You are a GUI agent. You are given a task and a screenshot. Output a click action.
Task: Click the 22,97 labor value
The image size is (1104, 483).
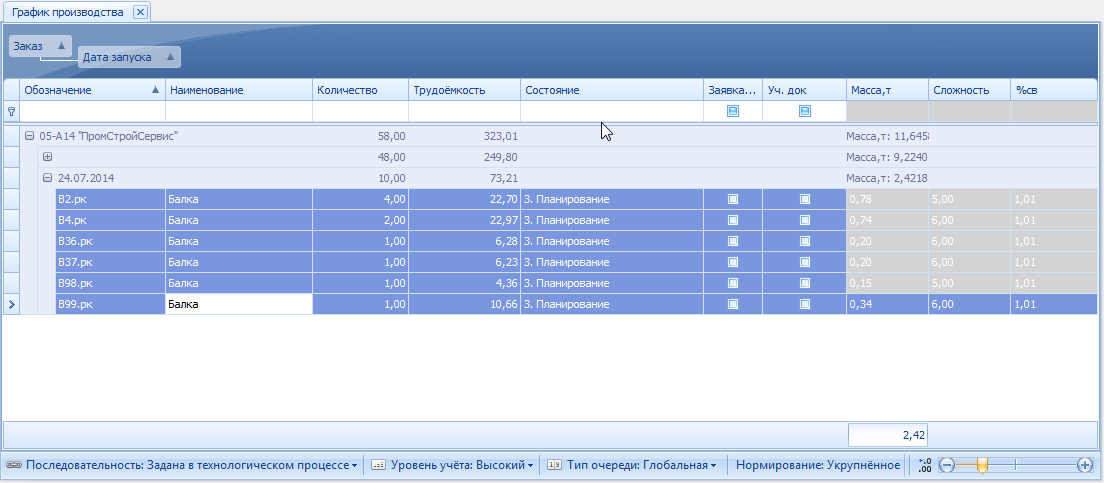tap(503, 220)
